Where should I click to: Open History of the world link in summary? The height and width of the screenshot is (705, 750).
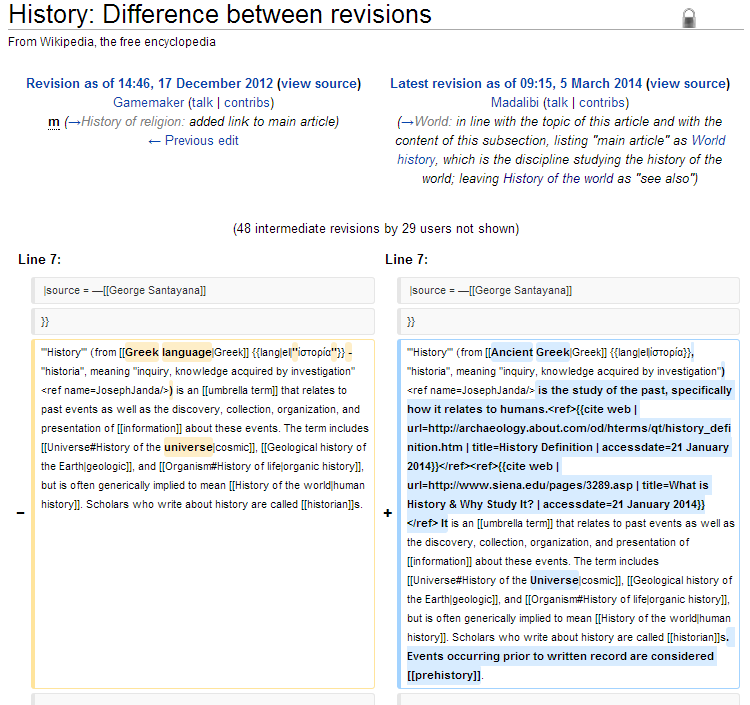pos(558,178)
